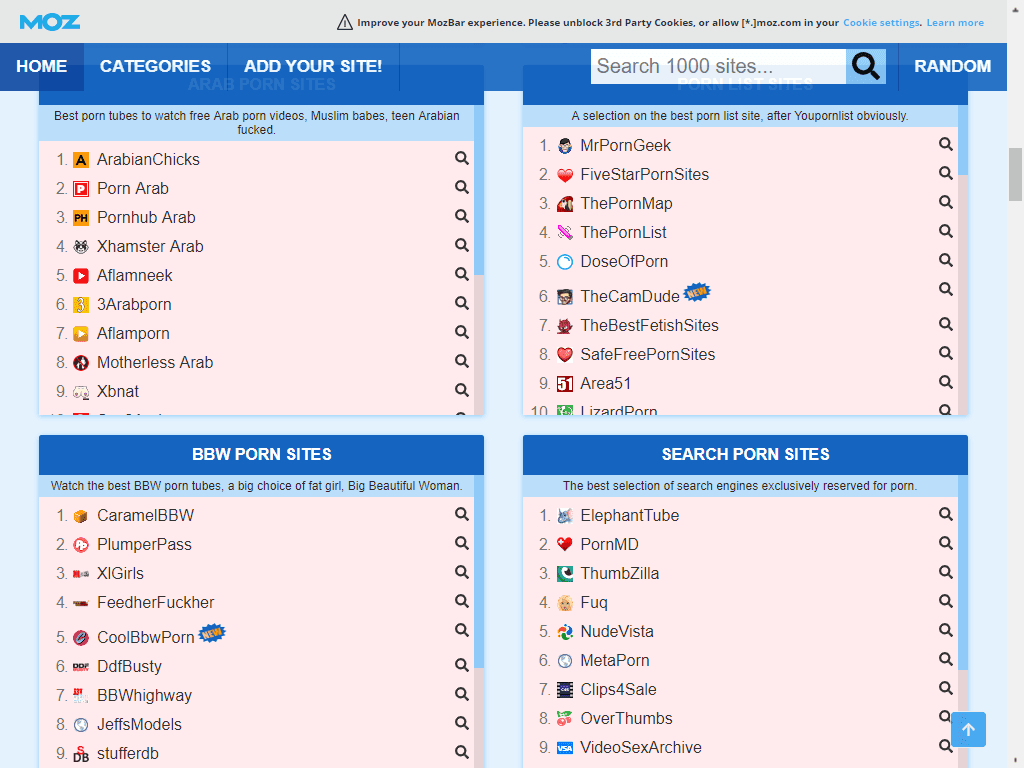Image resolution: width=1024 pixels, height=768 pixels.
Task: Click the magnifier icon next to CaramelBBW
Action: [462, 514]
